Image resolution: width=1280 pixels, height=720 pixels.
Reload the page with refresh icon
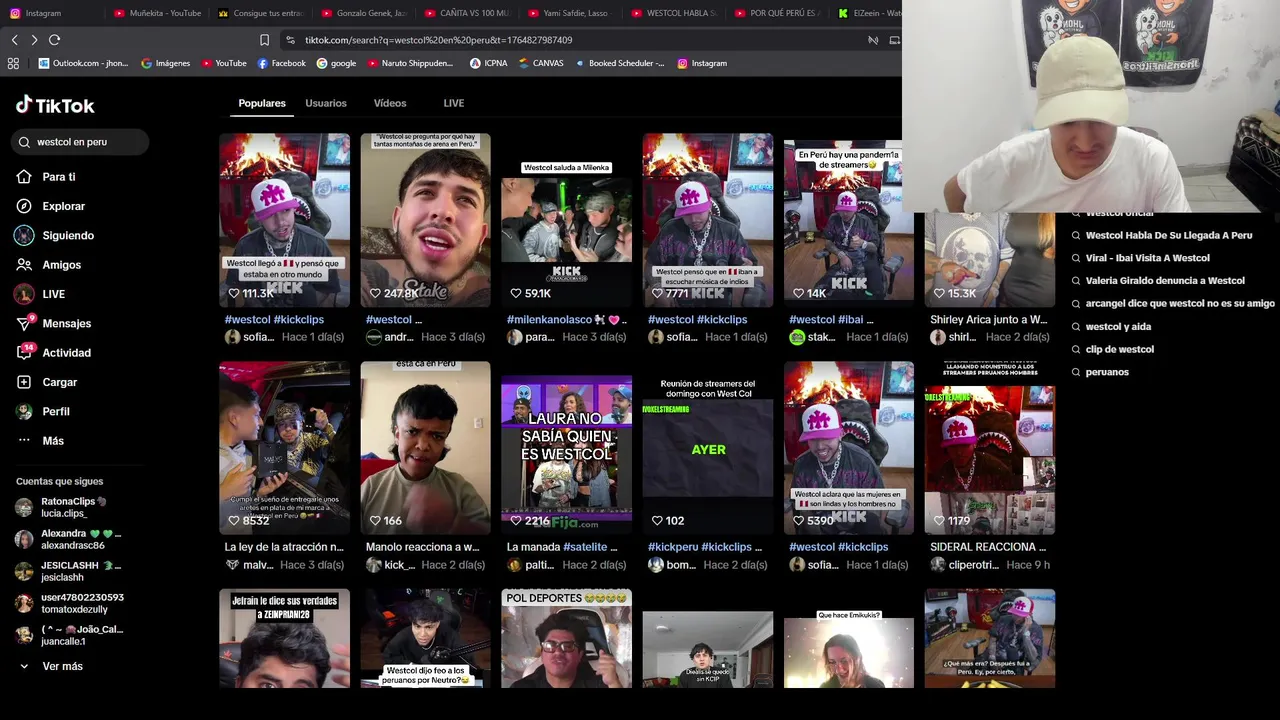click(54, 40)
